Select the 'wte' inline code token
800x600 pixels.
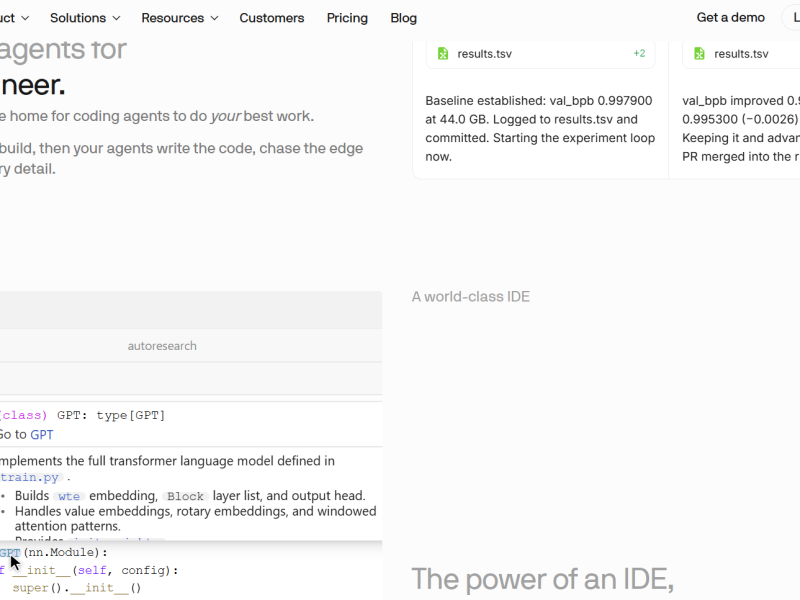click(69, 496)
